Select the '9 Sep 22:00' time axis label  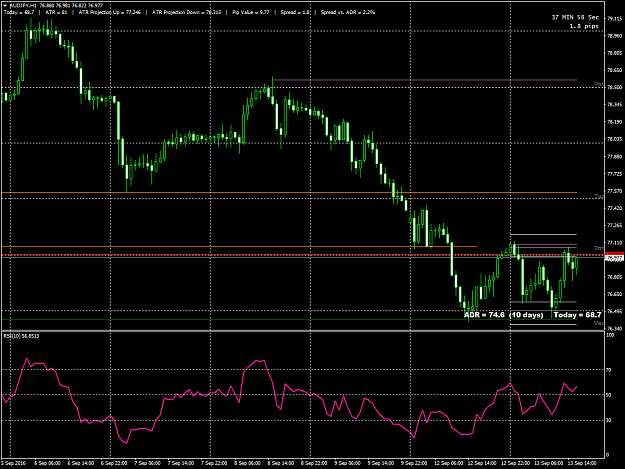point(415,463)
